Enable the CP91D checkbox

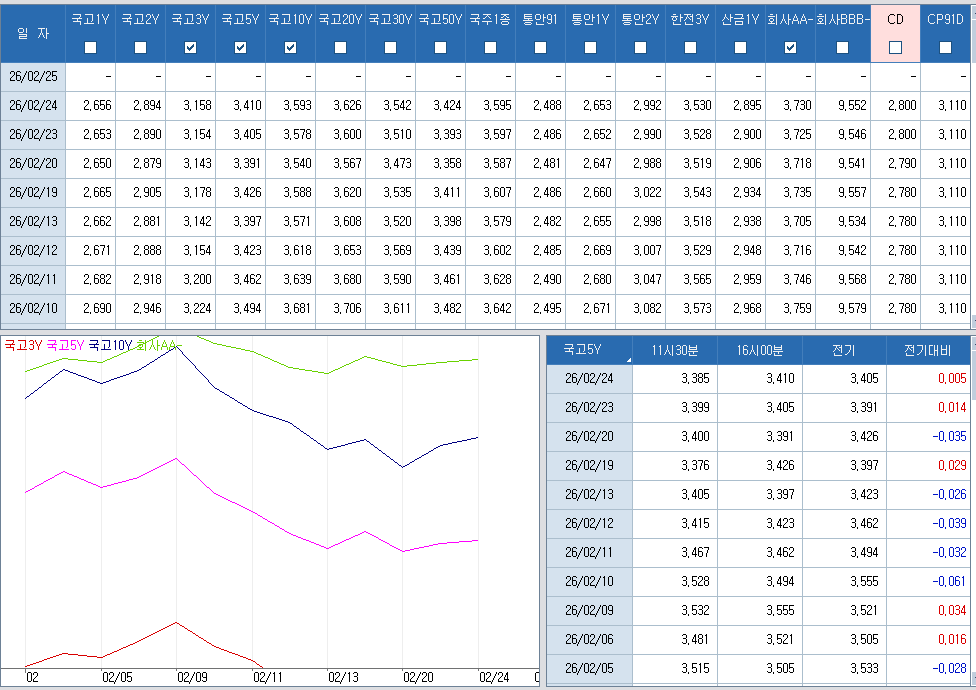tap(946, 47)
